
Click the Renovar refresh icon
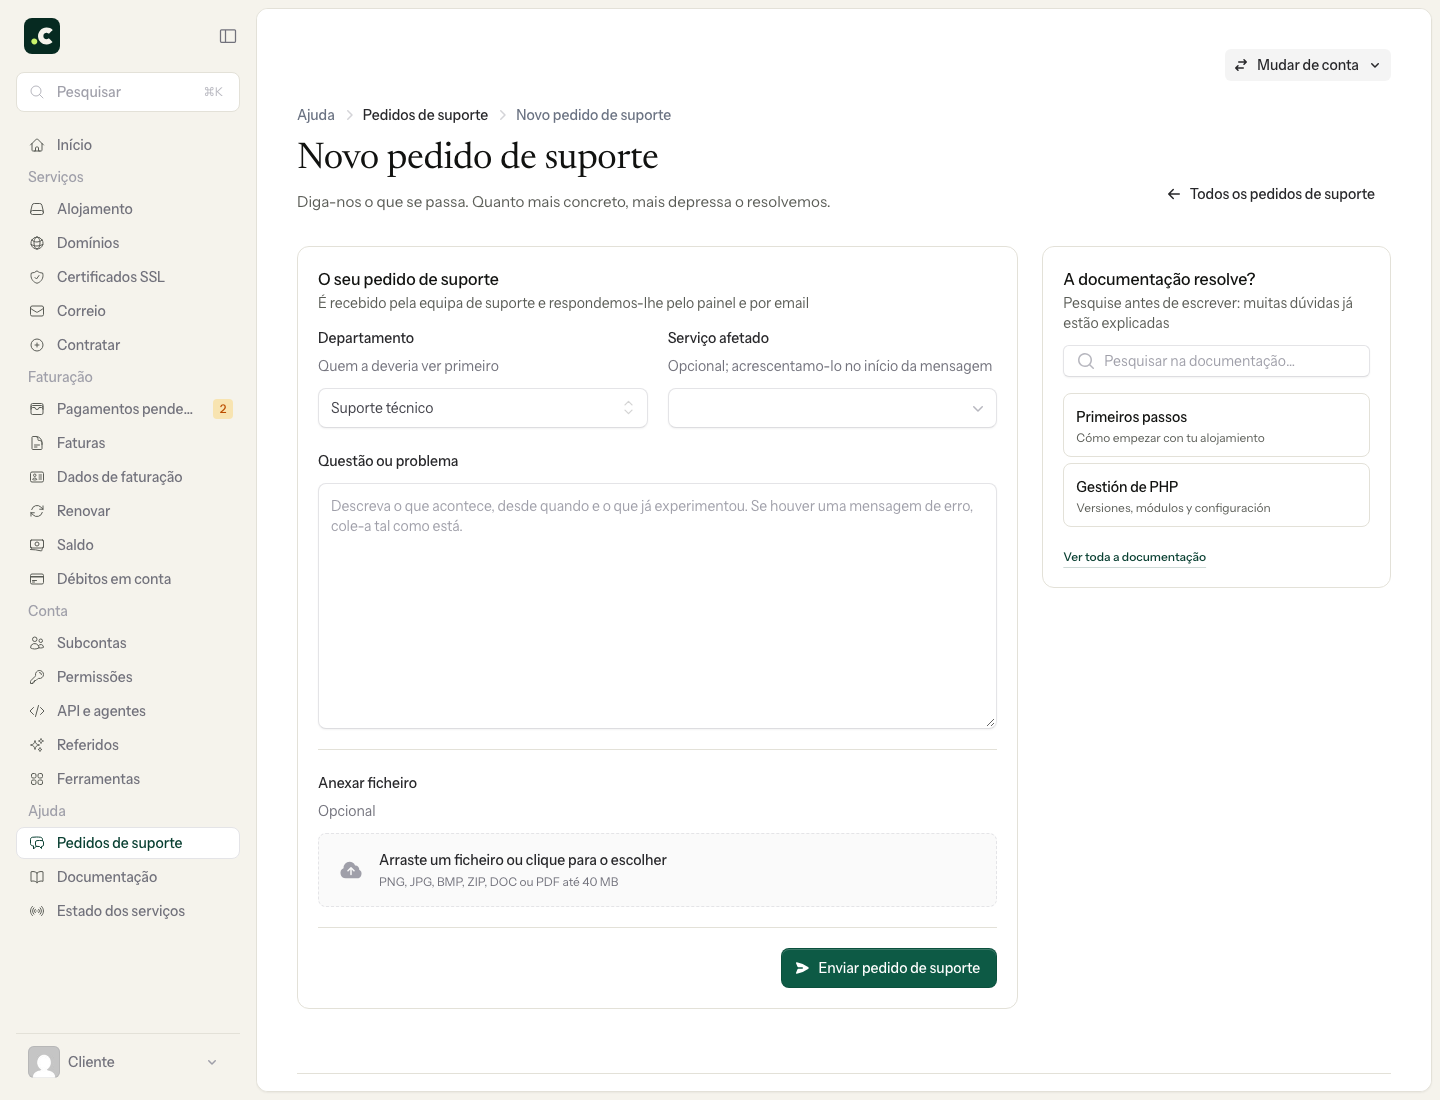37,511
